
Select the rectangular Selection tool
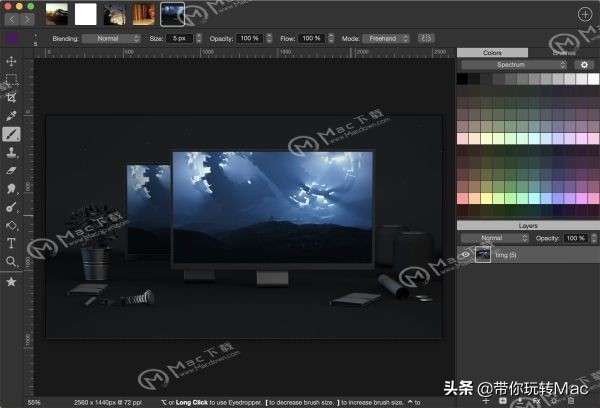tap(11, 79)
